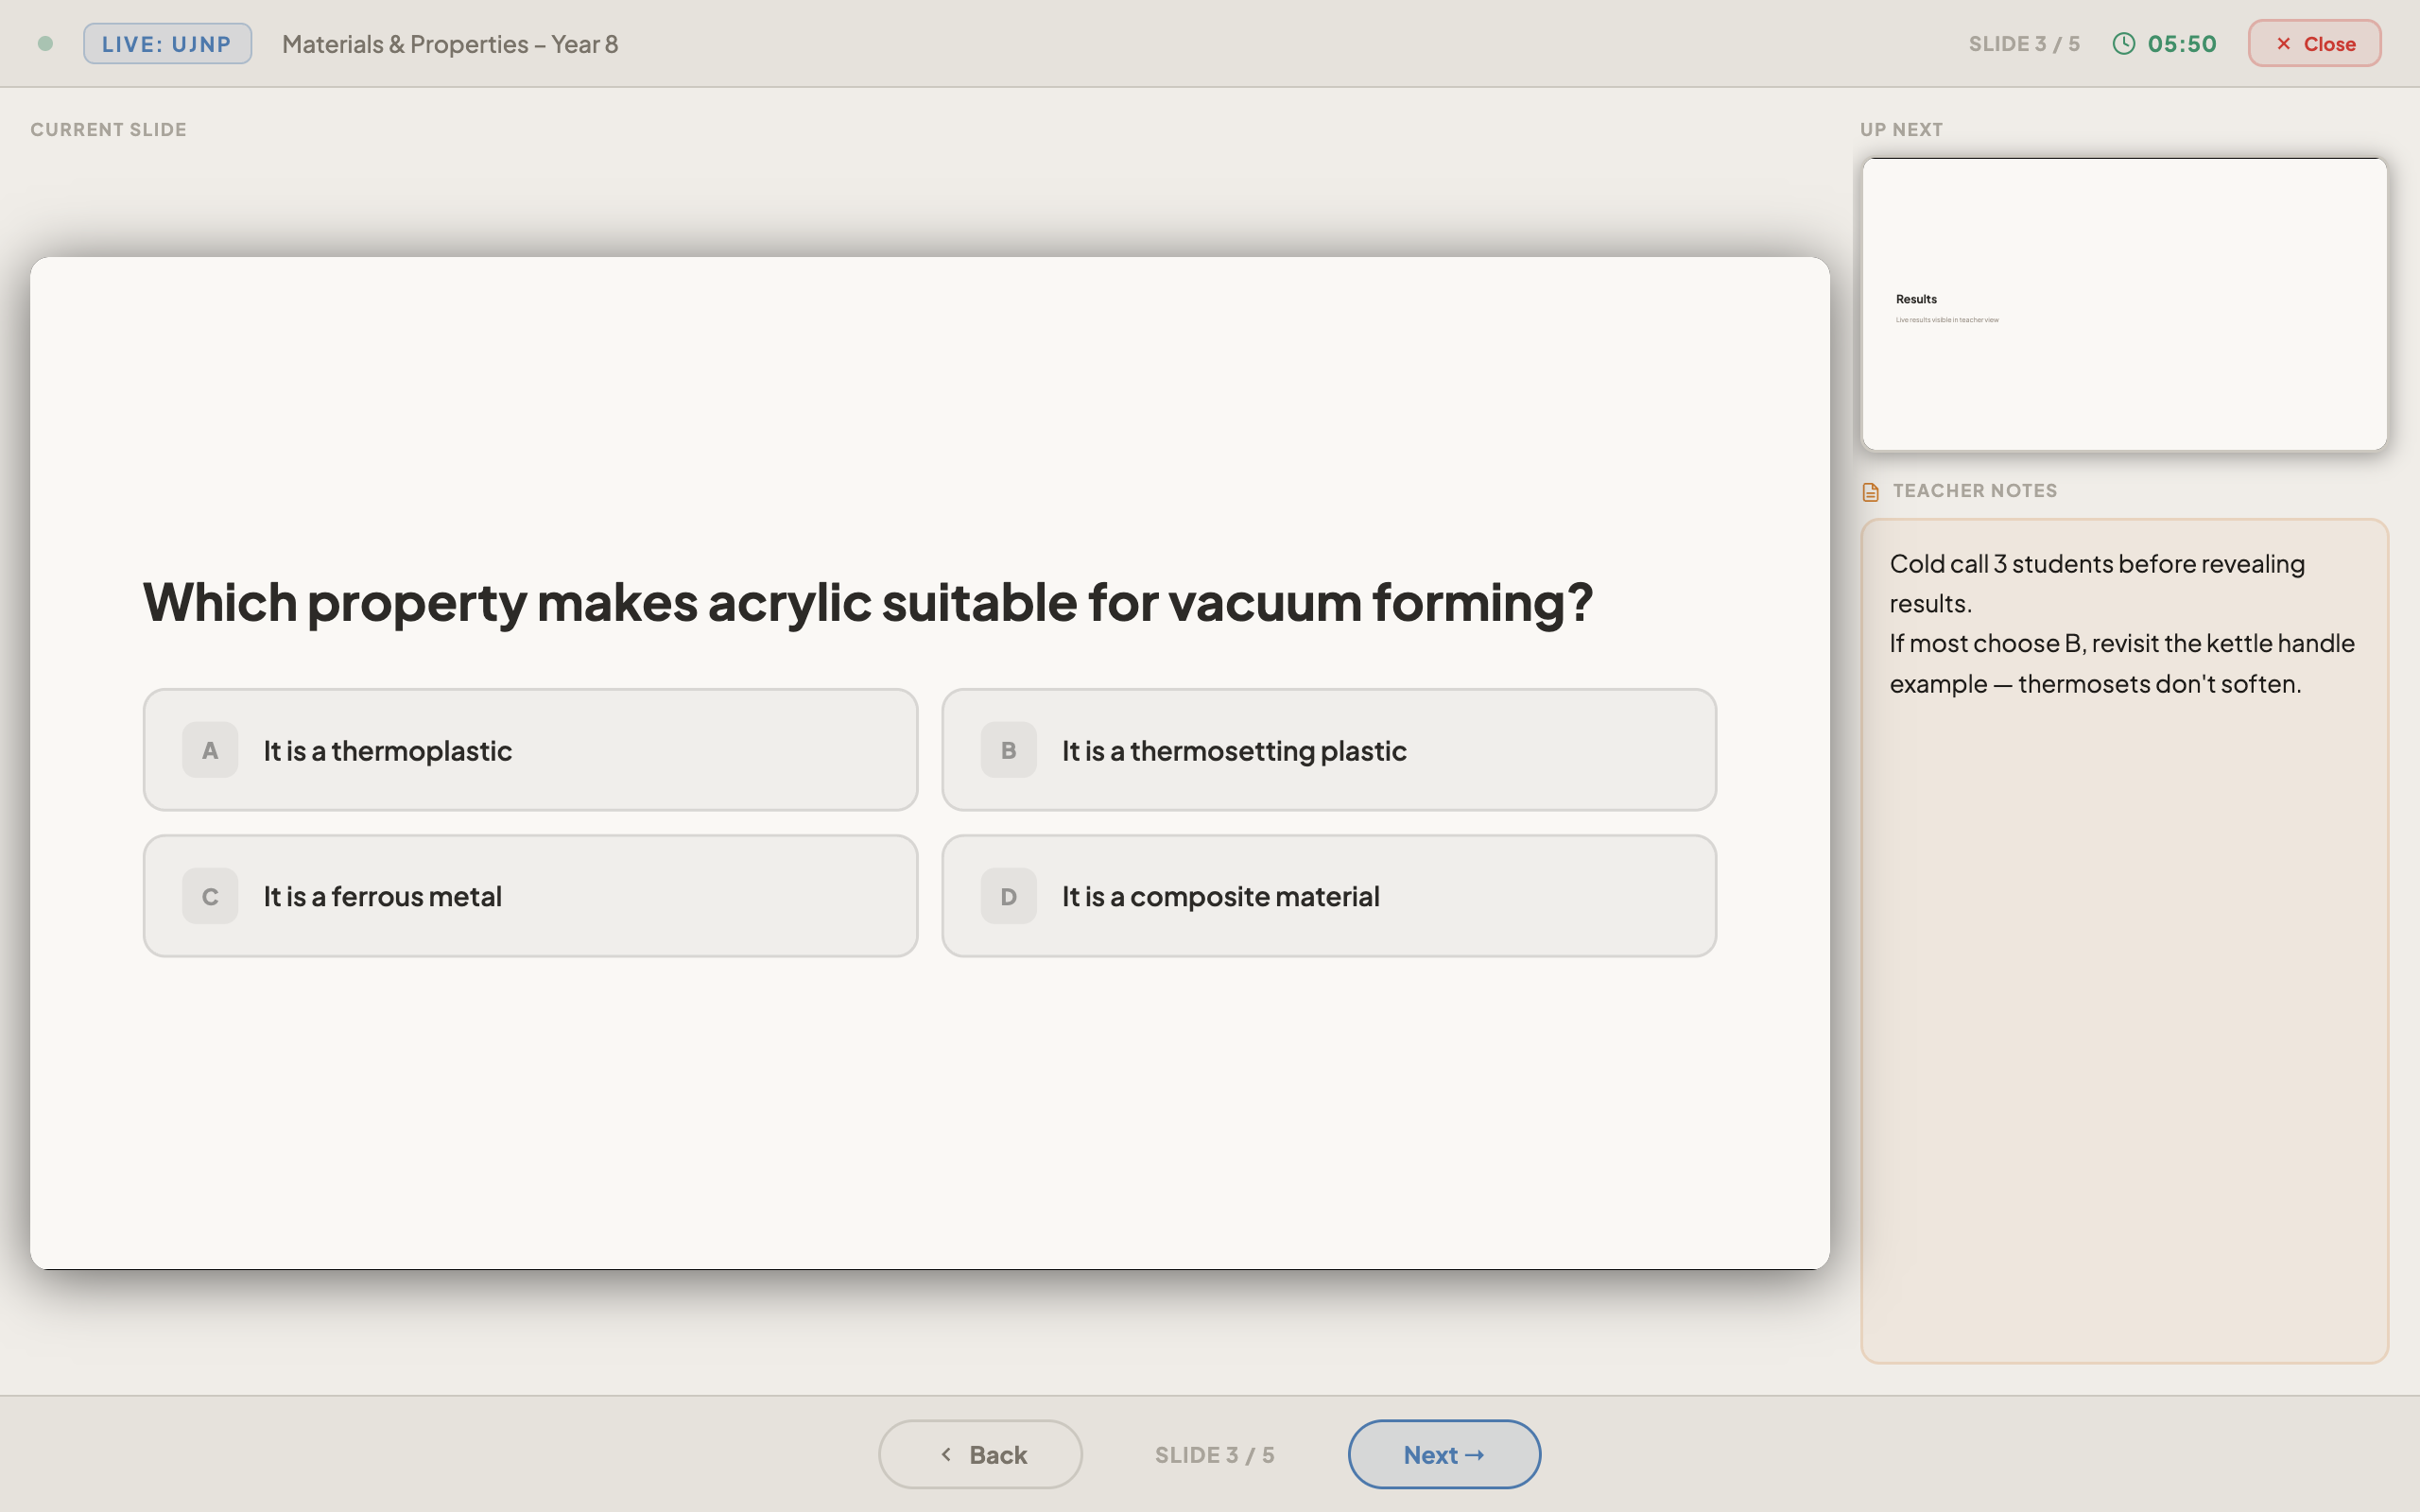Click the teacher notes document icon
Viewport: 2420px width, 1512px height.
pyautogui.click(x=1870, y=491)
